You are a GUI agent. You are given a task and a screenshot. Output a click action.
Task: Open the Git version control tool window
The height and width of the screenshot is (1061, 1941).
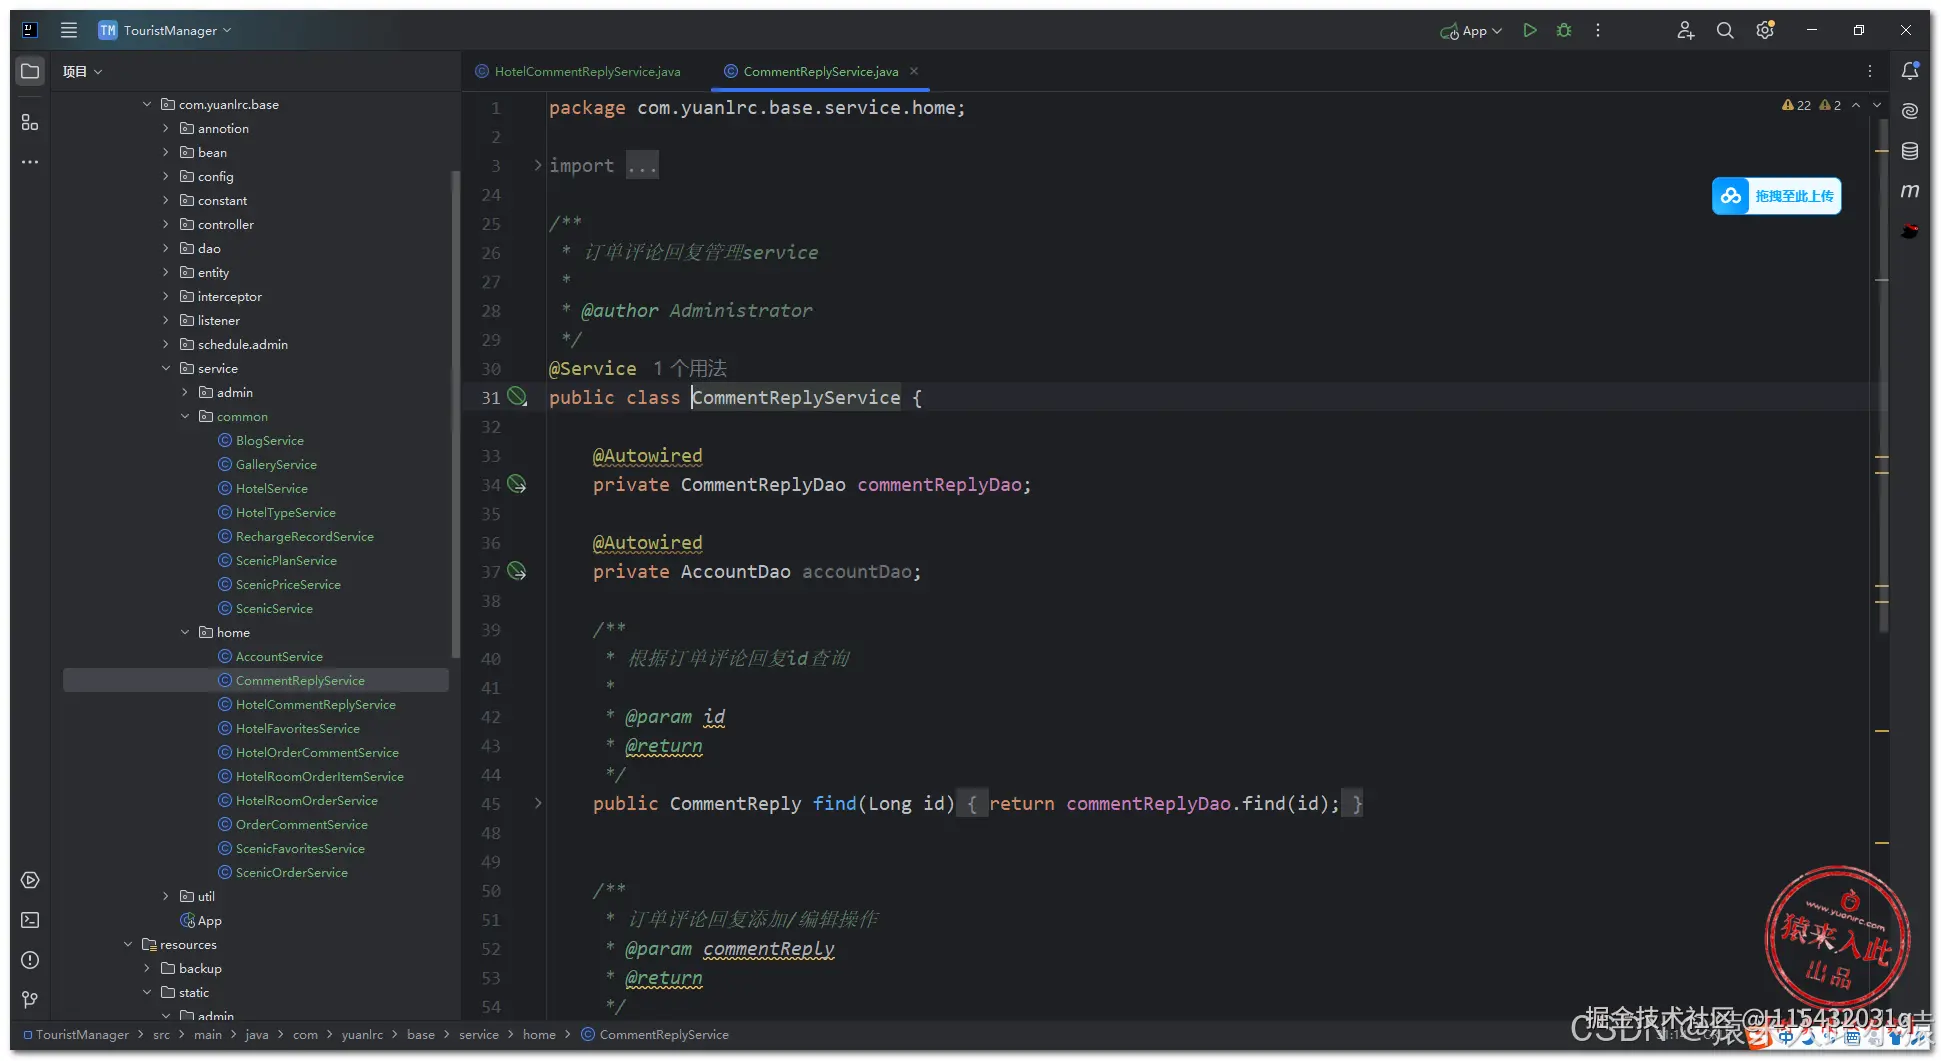tap(30, 1000)
